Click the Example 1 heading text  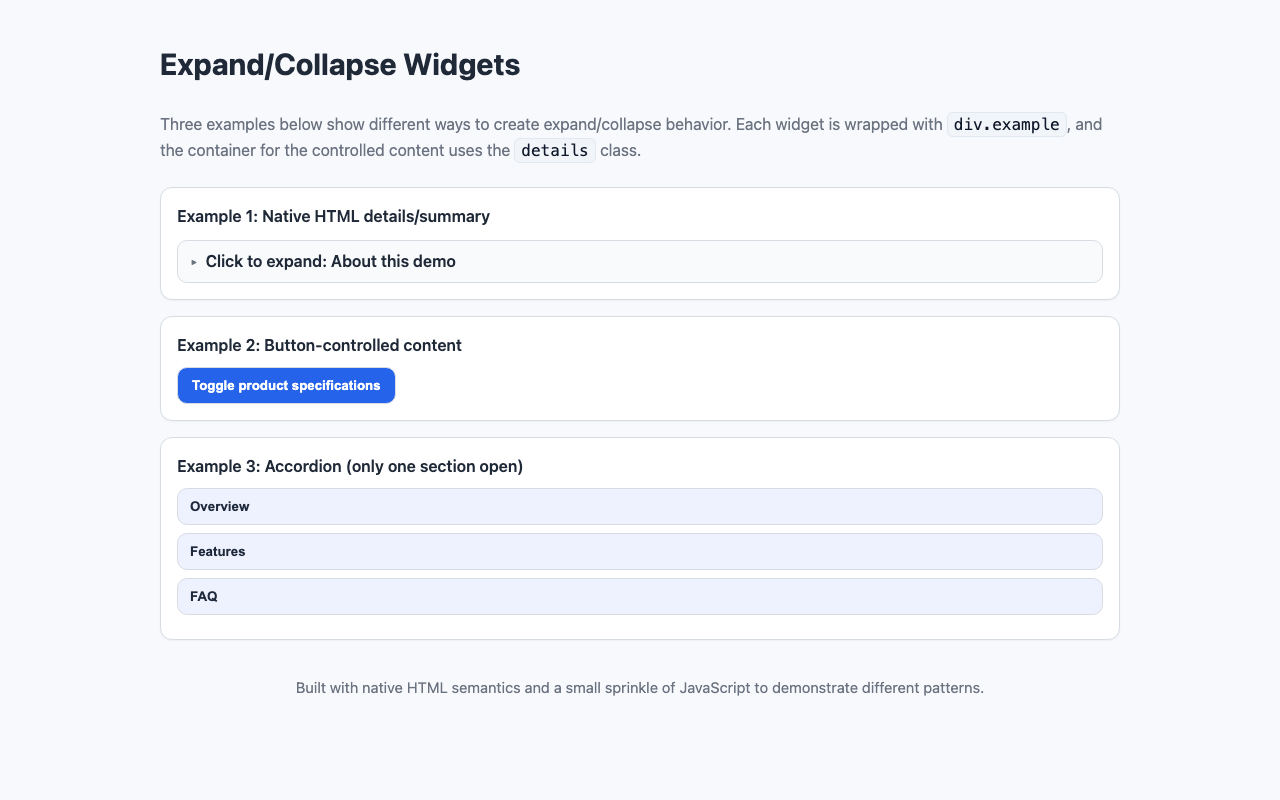click(x=333, y=216)
